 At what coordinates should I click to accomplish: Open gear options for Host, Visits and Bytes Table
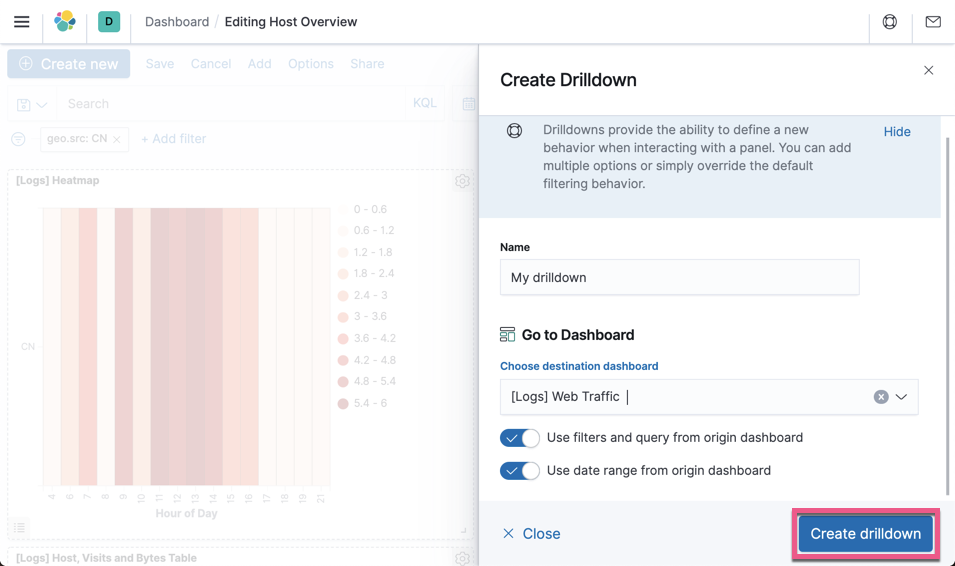point(462,558)
